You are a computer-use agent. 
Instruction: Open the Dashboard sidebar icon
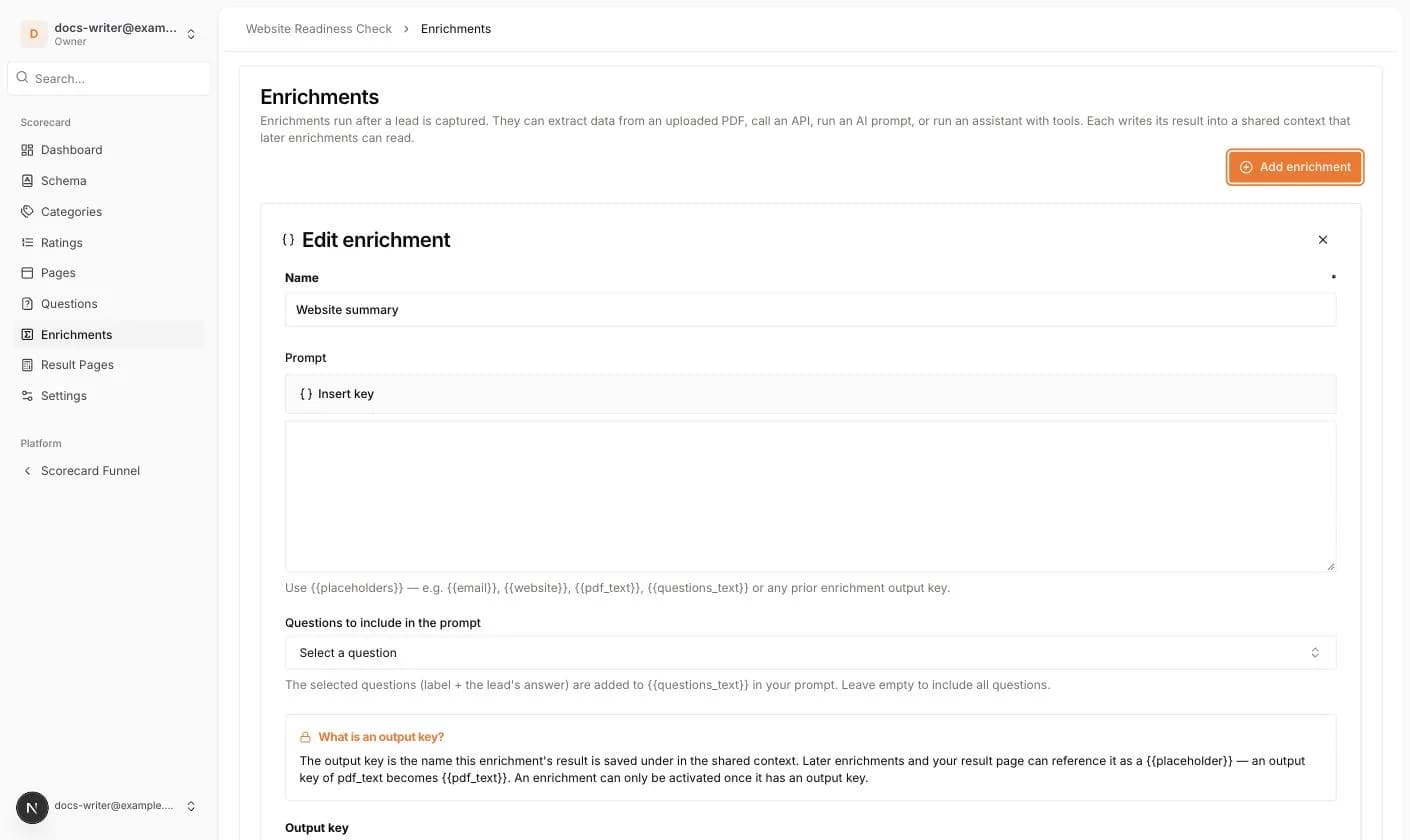click(27, 150)
